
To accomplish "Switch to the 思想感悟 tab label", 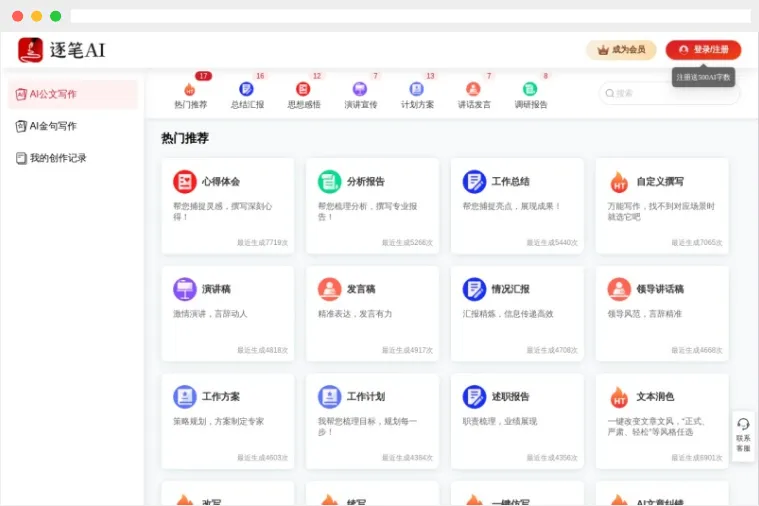I will 304,105.
